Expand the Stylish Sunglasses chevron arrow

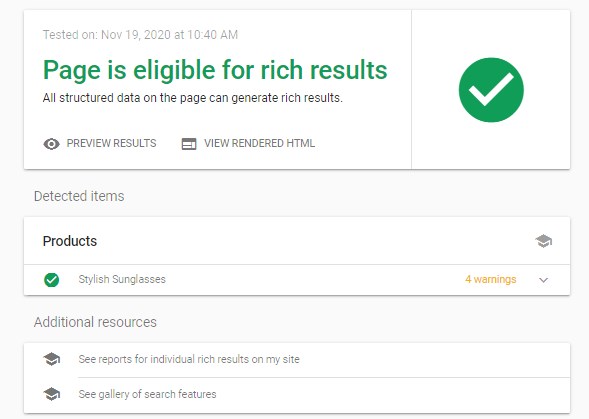pyautogui.click(x=544, y=280)
